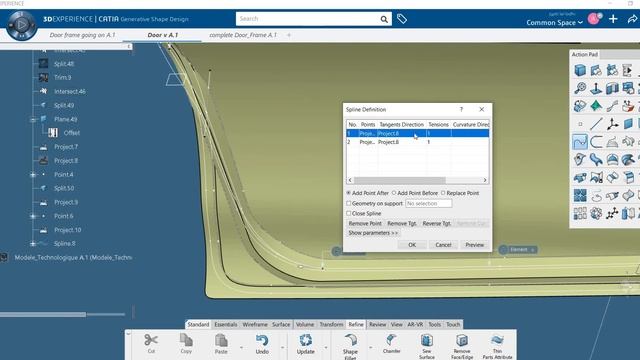Screen dimensions: 640x360
Task: Switch to Review toolbar tab
Action: click(378, 324)
